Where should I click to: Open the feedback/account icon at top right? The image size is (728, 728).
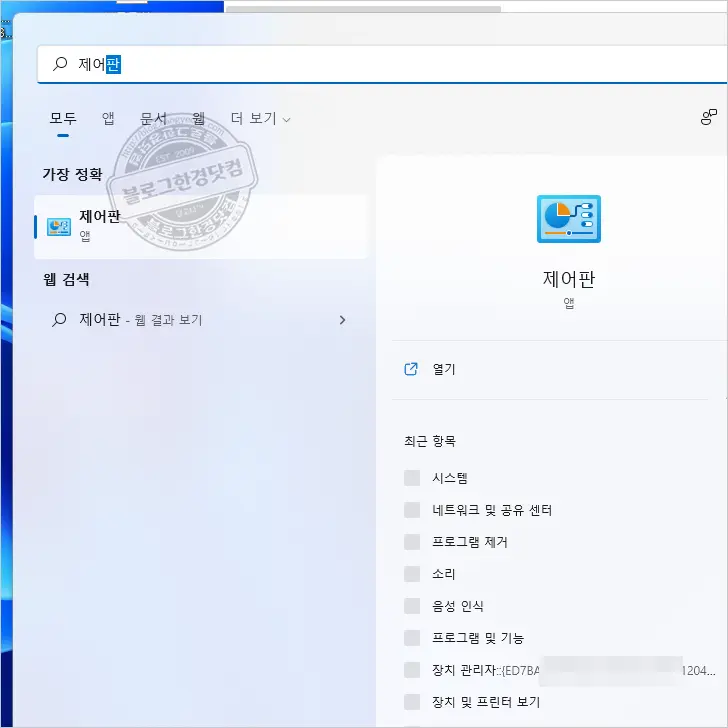[x=708, y=117]
